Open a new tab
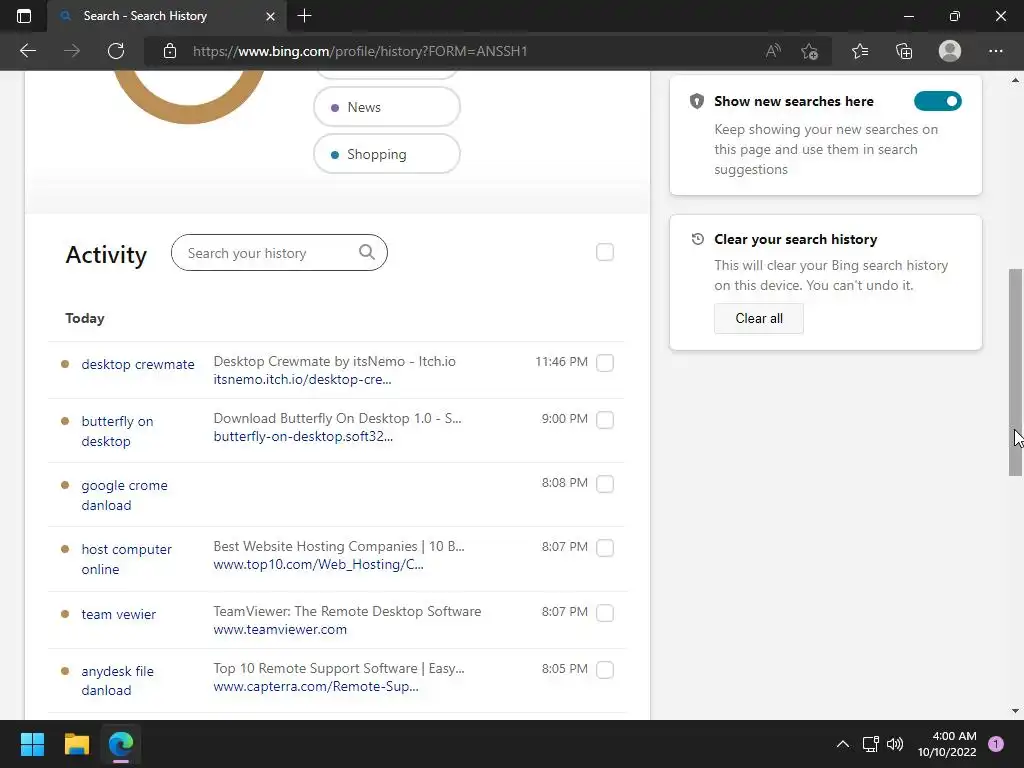Image resolution: width=1024 pixels, height=768 pixels. tap(304, 16)
